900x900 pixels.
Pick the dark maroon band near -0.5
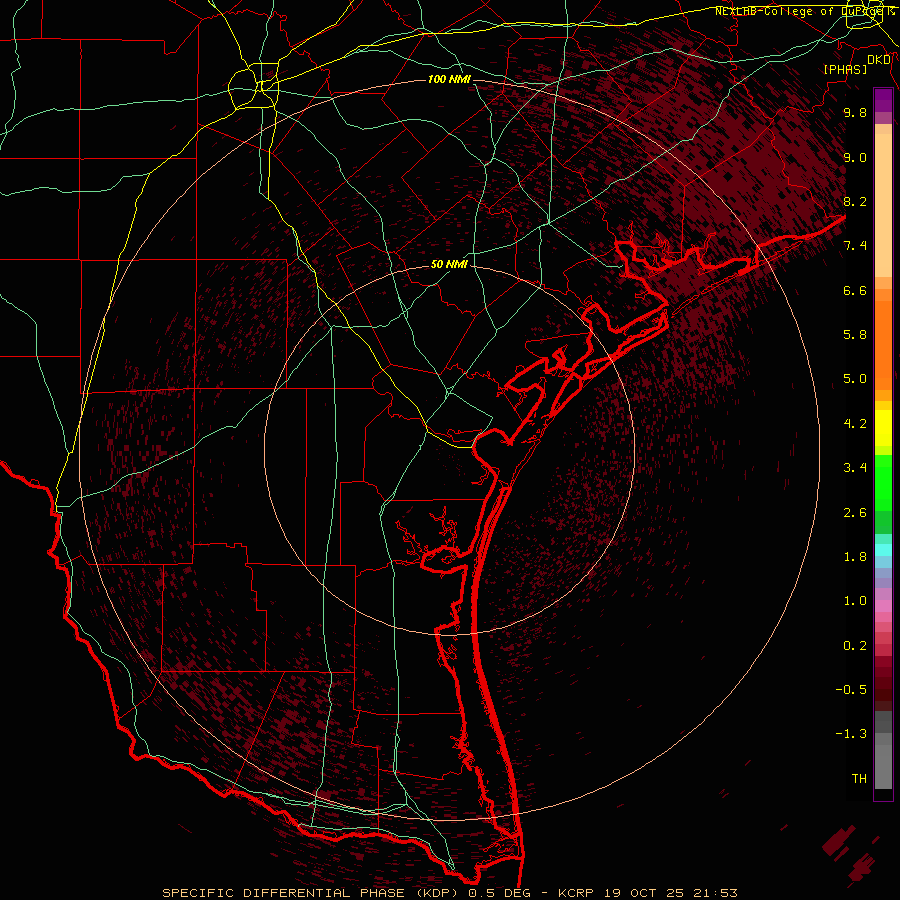(x=883, y=689)
